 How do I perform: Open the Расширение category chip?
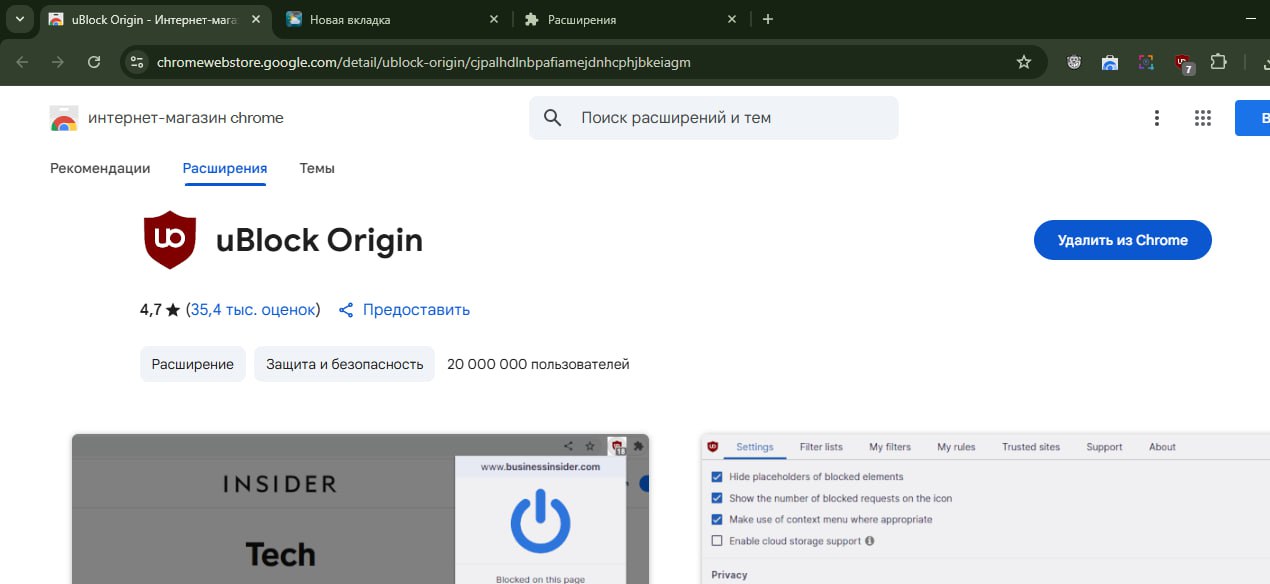point(193,364)
